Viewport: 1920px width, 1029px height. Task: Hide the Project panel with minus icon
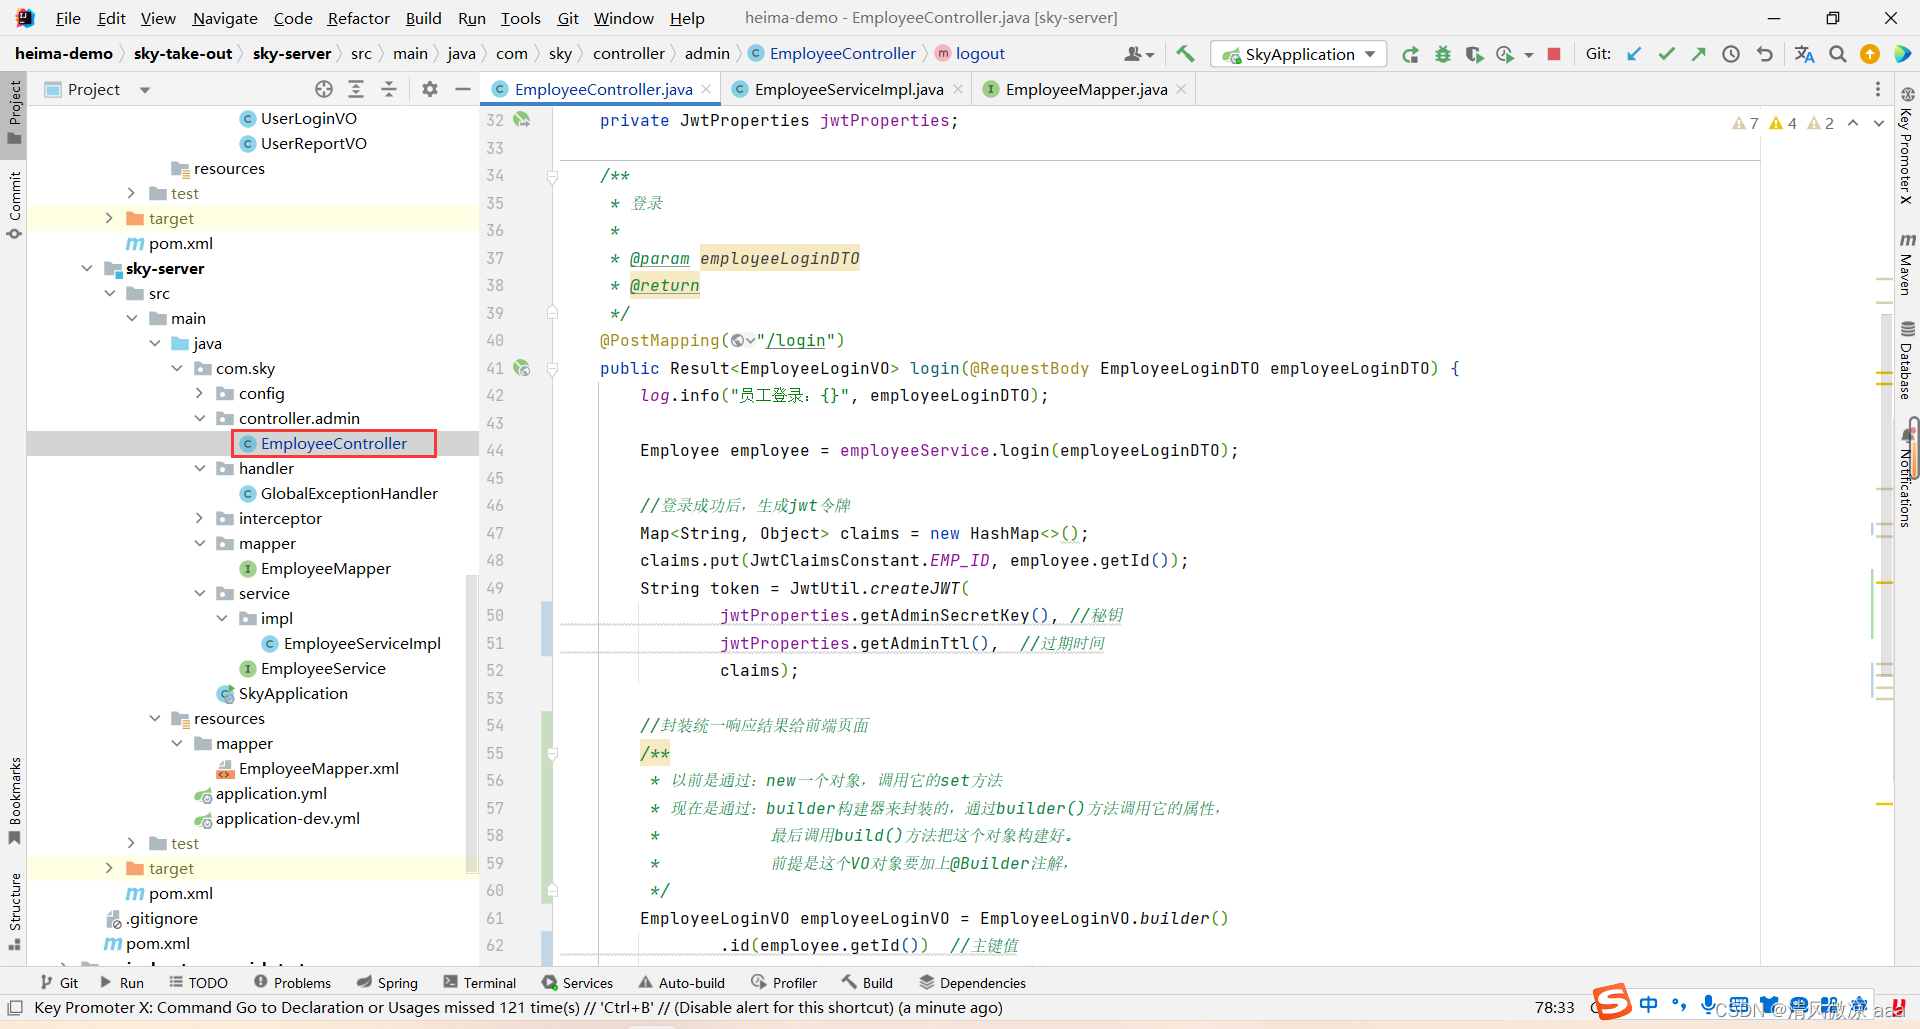(x=463, y=89)
